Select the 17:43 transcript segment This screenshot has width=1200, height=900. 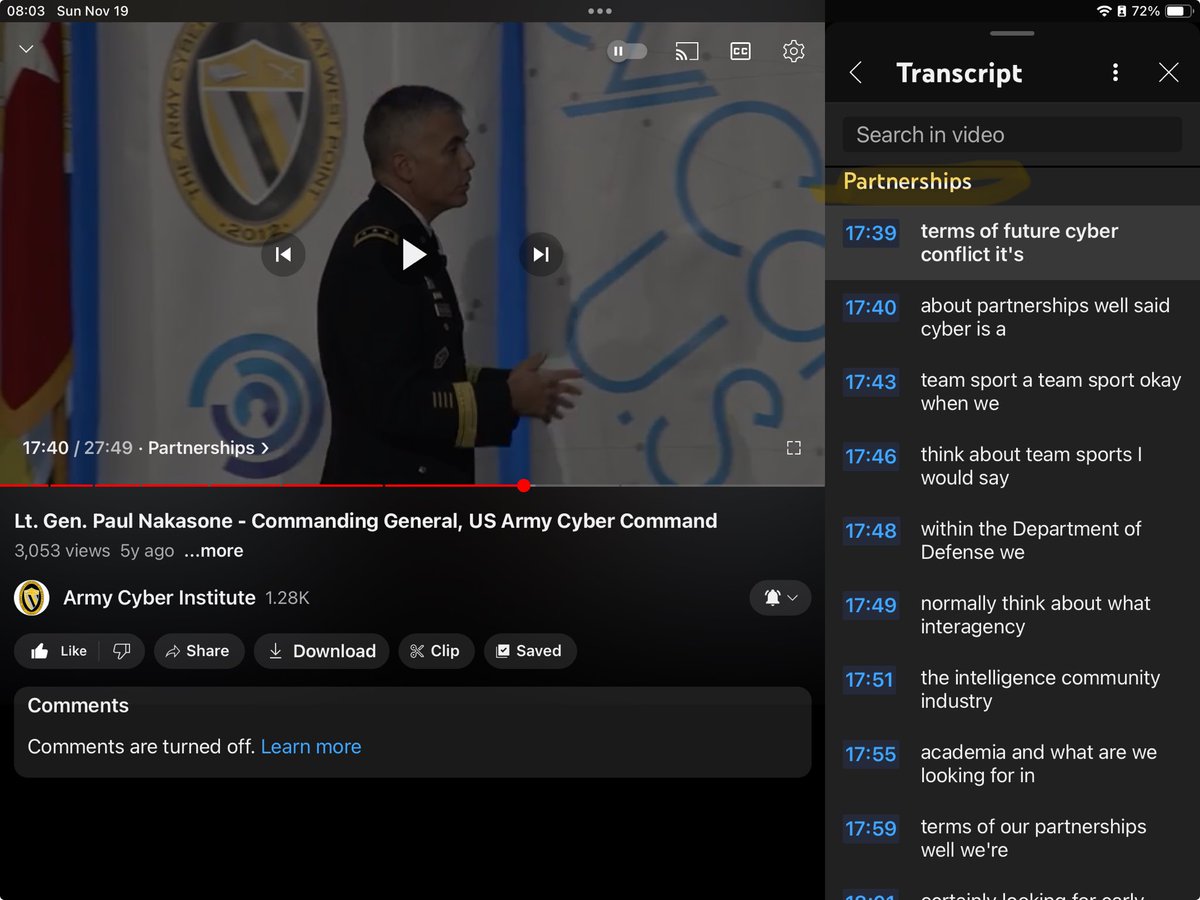click(1012, 392)
